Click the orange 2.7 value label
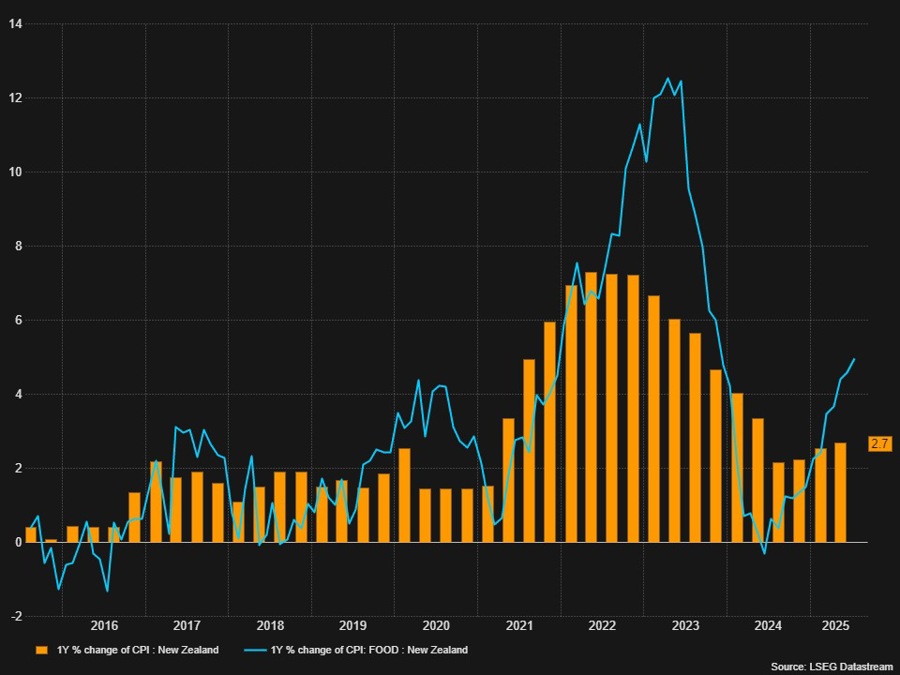Image resolution: width=900 pixels, height=675 pixels. point(880,443)
